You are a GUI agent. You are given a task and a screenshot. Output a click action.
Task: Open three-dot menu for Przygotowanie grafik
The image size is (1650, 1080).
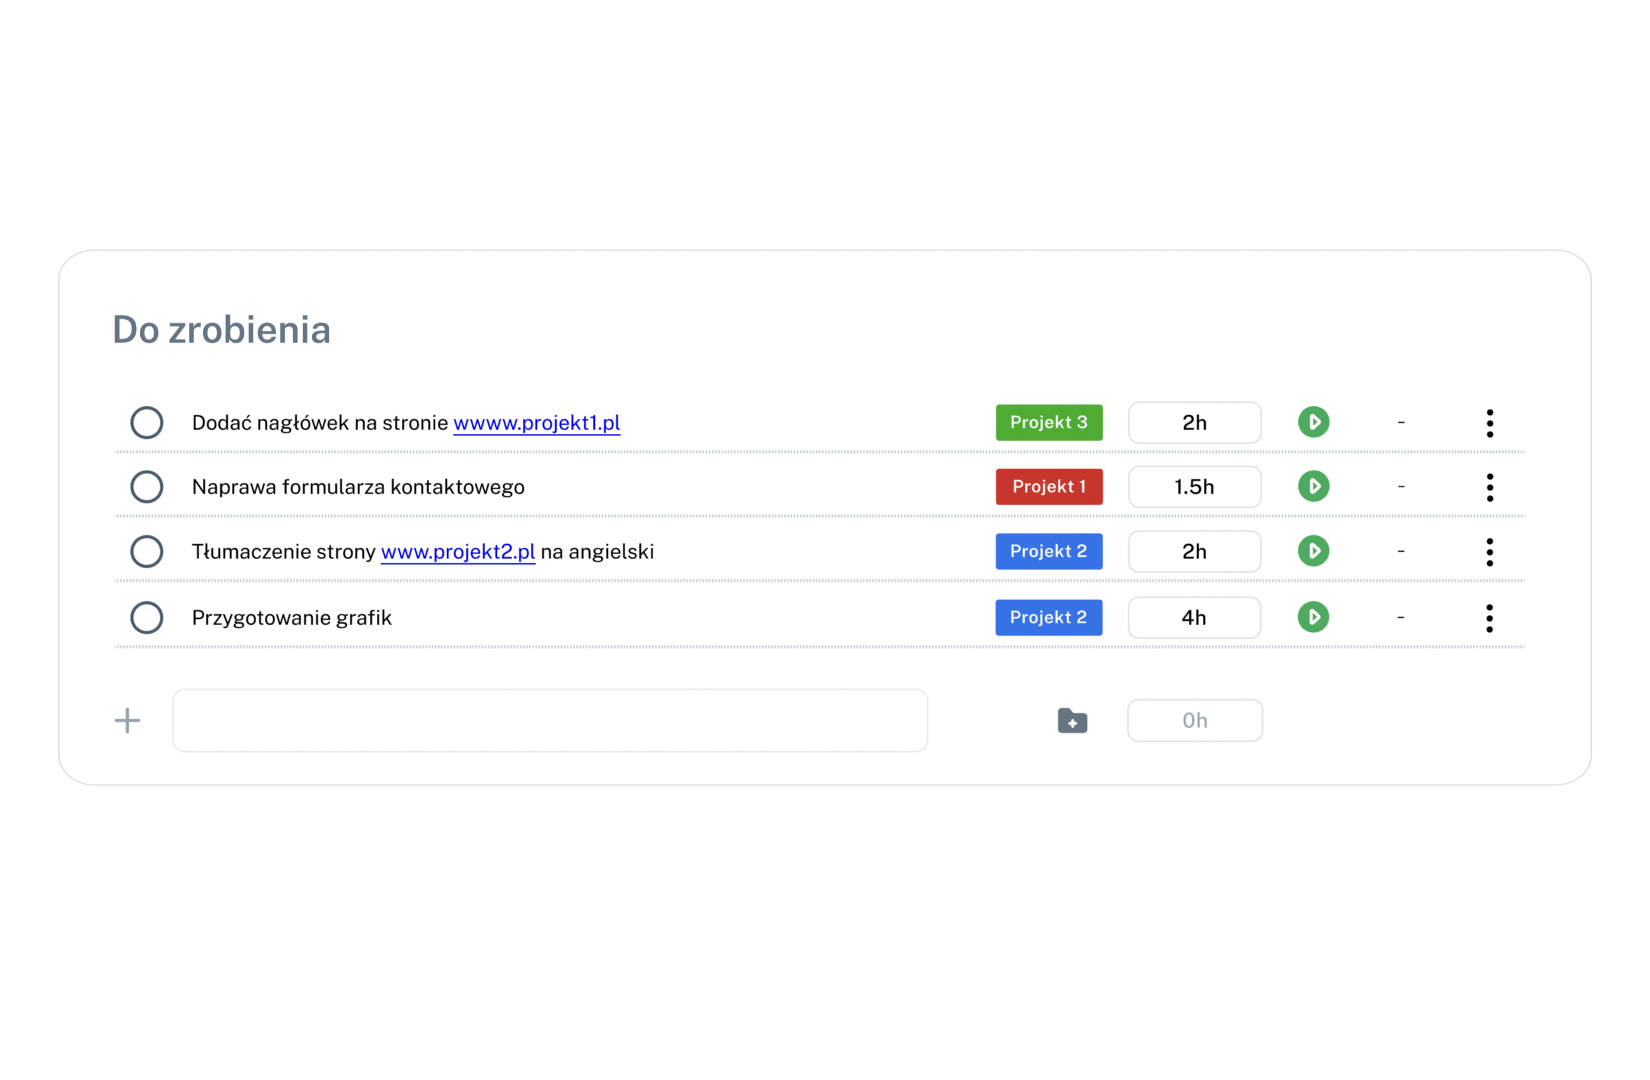(x=1489, y=618)
